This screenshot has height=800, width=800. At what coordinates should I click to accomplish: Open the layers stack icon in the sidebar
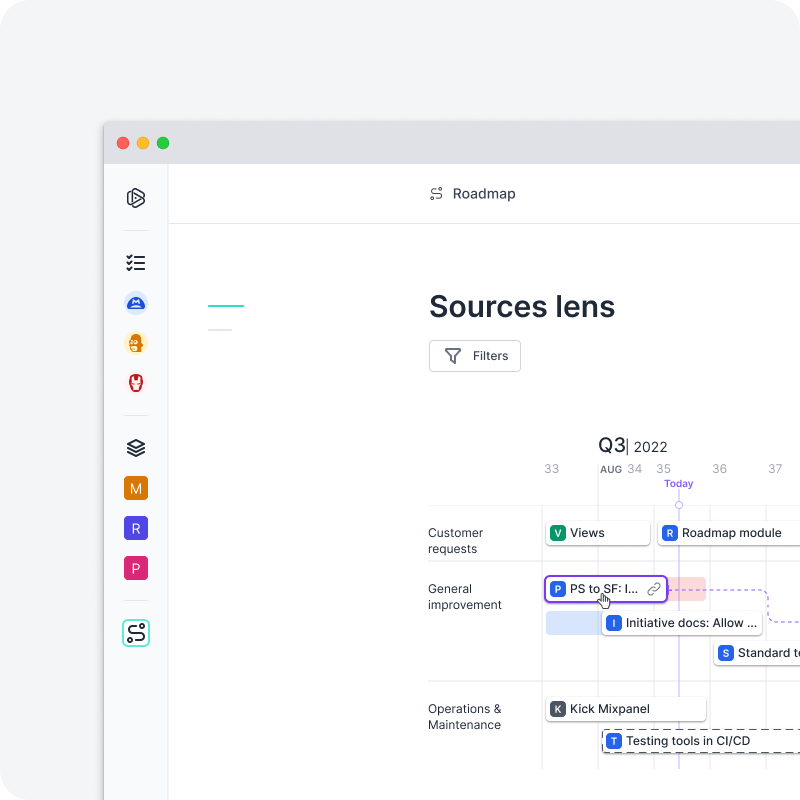[135, 447]
